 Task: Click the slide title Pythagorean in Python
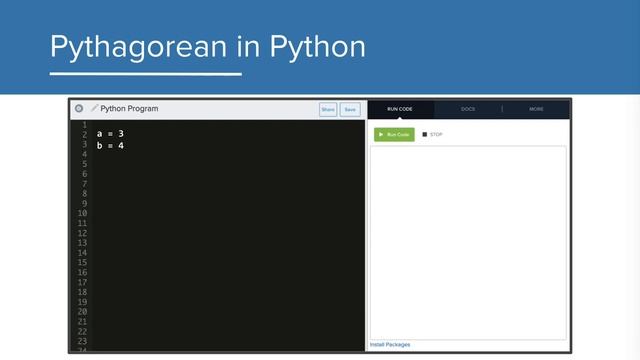point(208,47)
